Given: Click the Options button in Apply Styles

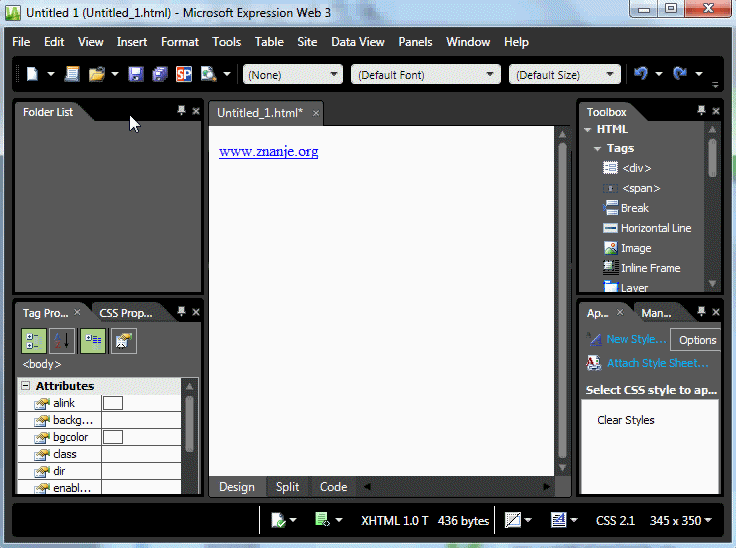Looking at the screenshot, I should click(x=697, y=340).
